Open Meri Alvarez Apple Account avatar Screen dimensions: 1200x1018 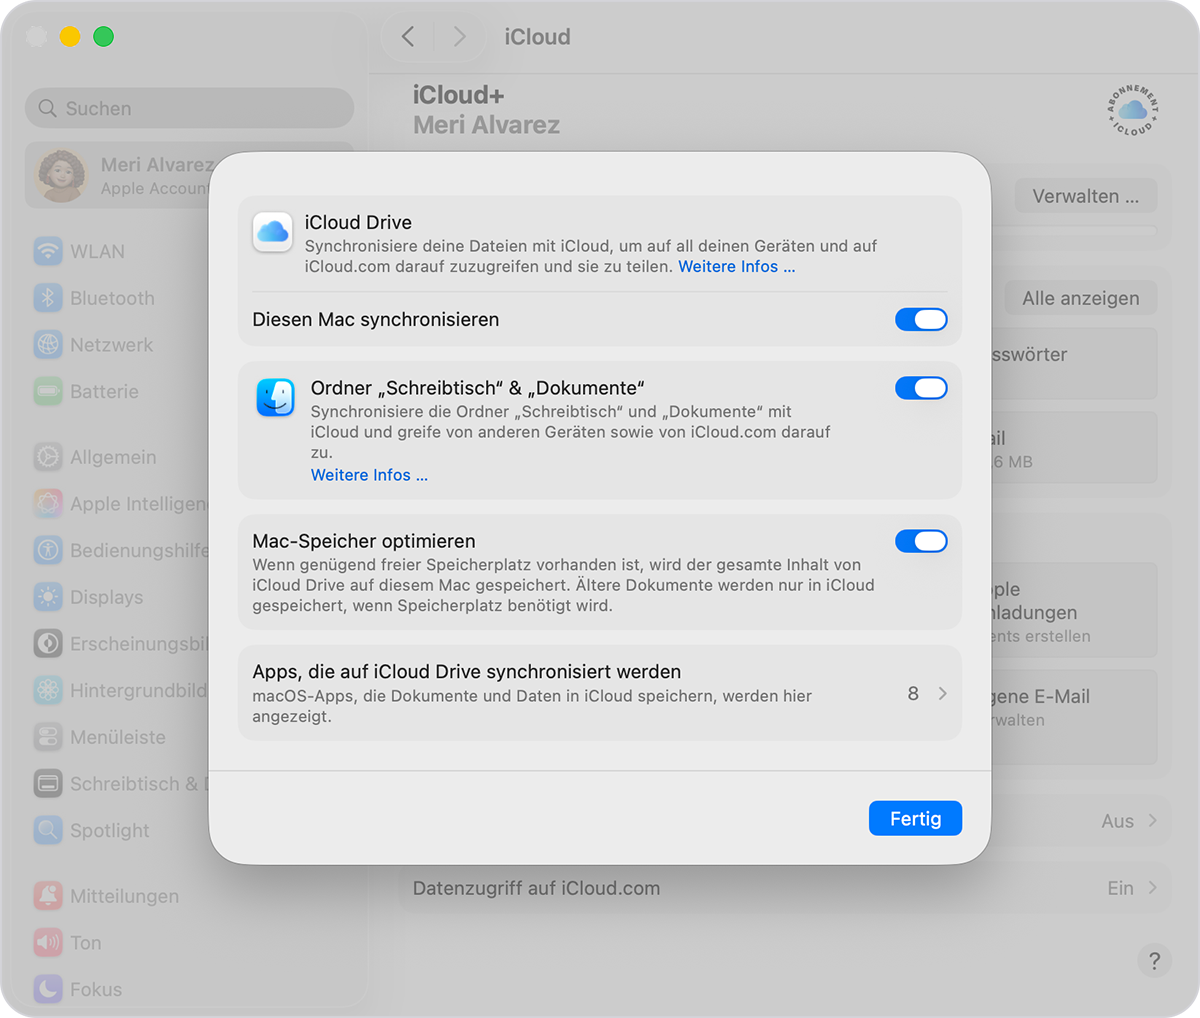[62, 175]
